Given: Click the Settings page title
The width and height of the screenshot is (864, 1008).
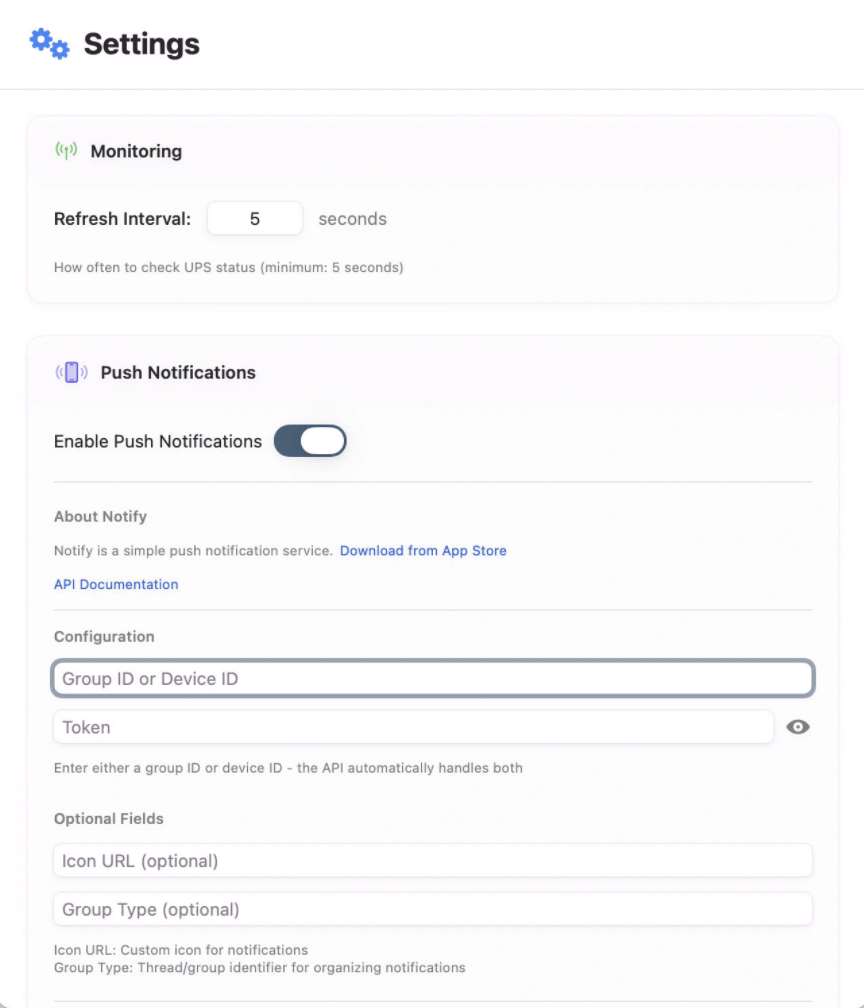Looking at the screenshot, I should 141,45.
